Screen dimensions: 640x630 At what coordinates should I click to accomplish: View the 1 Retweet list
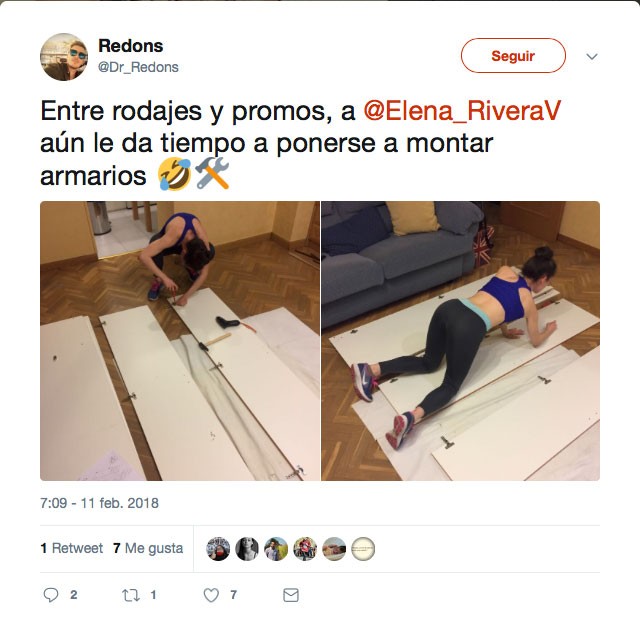[72, 548]
